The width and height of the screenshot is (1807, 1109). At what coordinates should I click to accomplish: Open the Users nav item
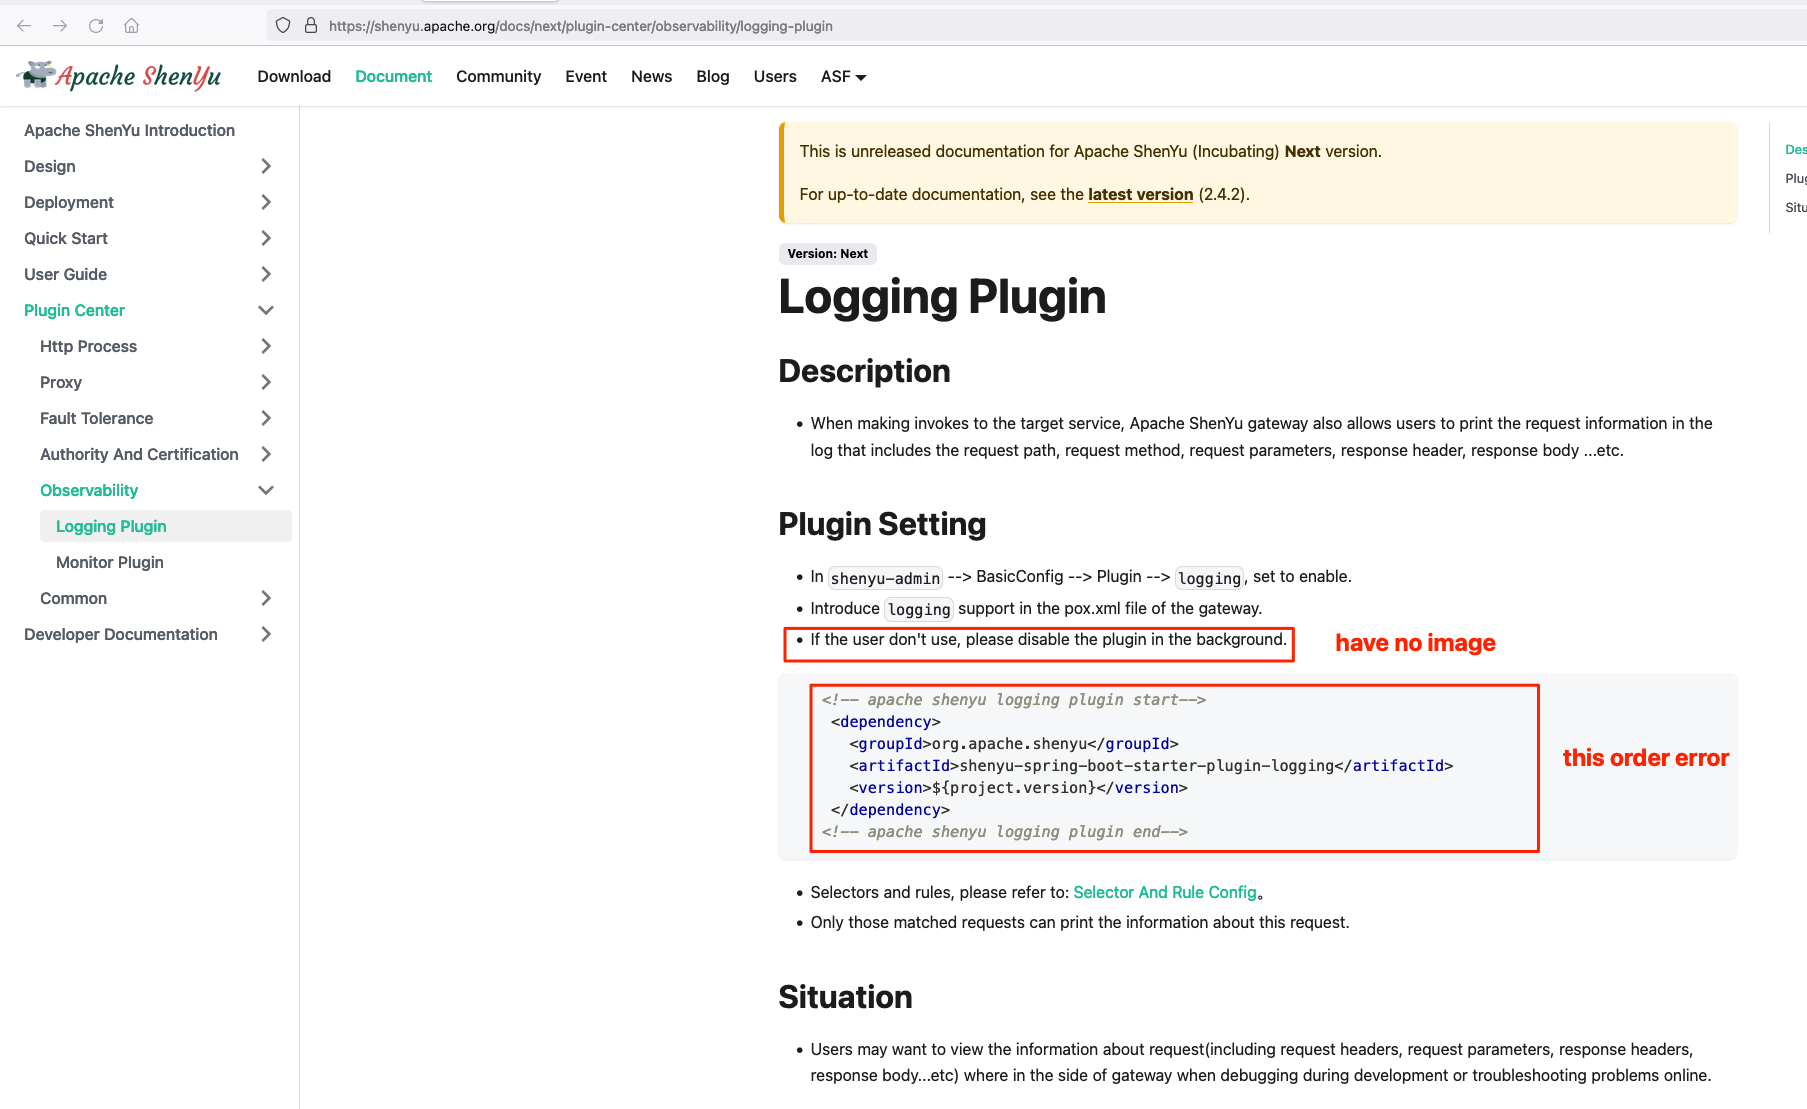coord(775,76)
